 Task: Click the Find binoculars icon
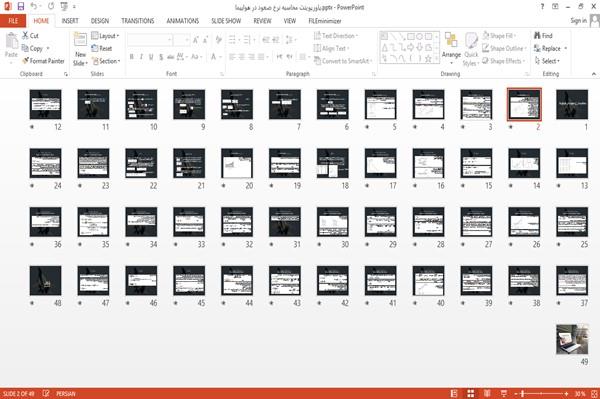(x=538, y=36)
